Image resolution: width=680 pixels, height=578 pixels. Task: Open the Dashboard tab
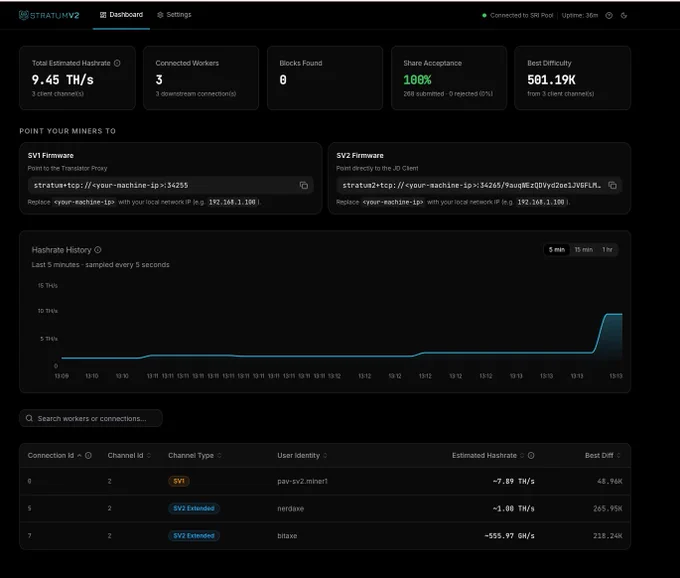pyautogui.click(x=121, y=15)
